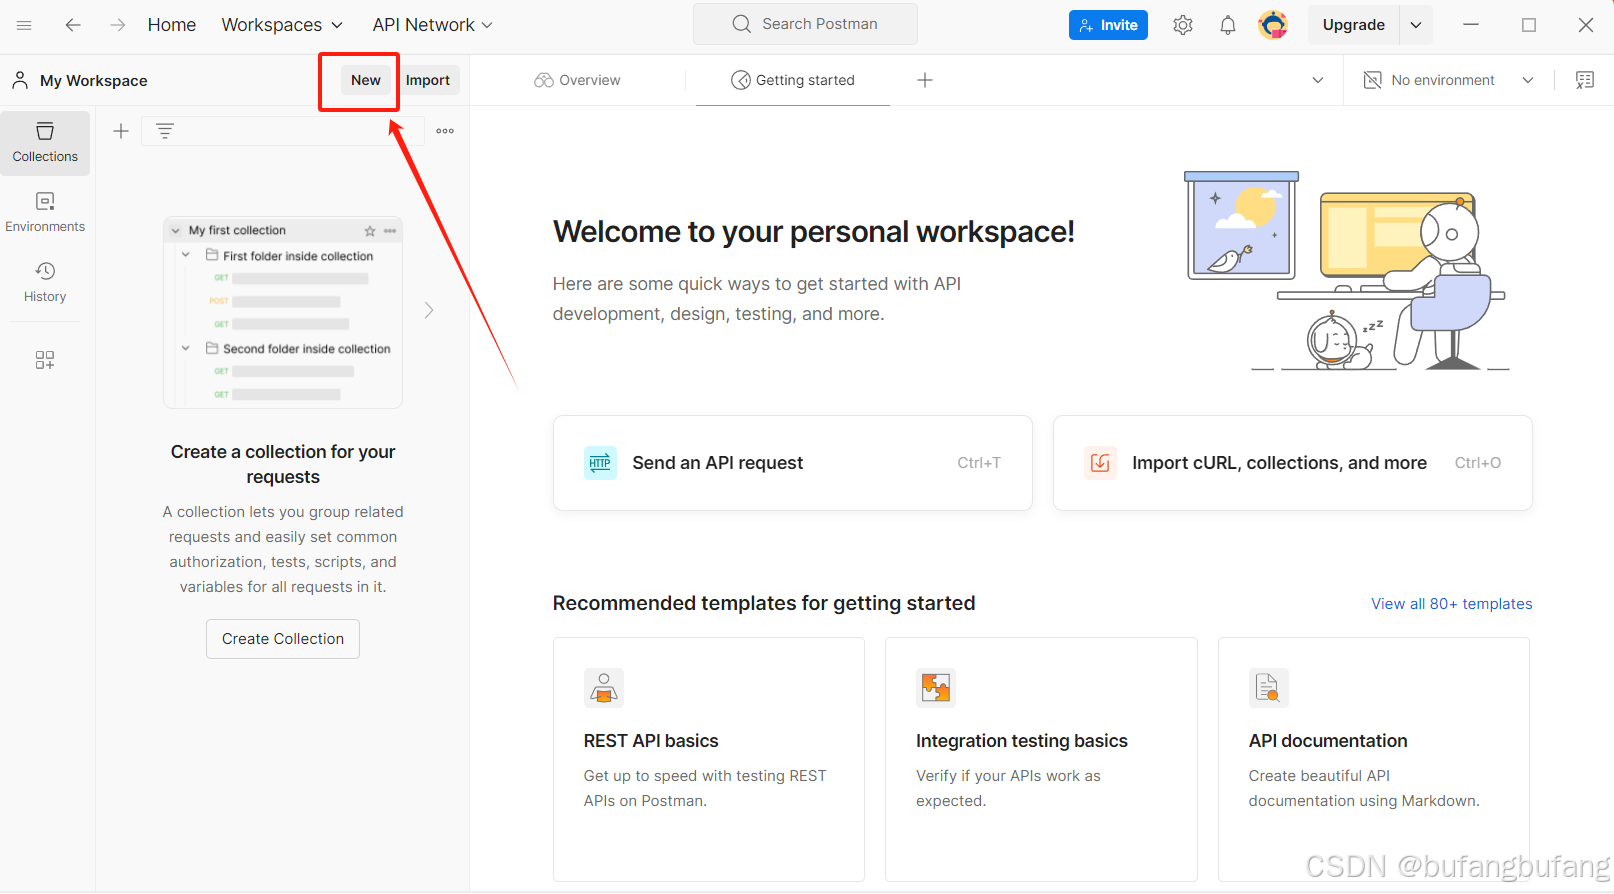1614x894 pixels.
Task: Click the Import button
Action: point(428,80)
